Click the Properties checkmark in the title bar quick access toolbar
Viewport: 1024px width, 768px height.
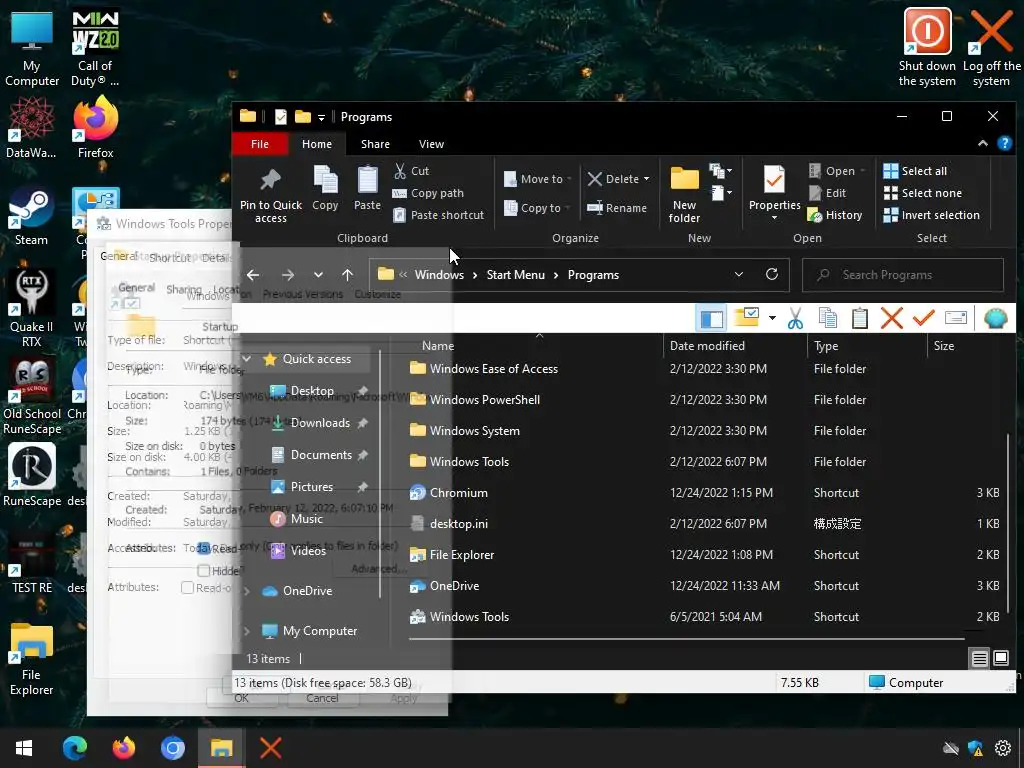tap(281, 117)
